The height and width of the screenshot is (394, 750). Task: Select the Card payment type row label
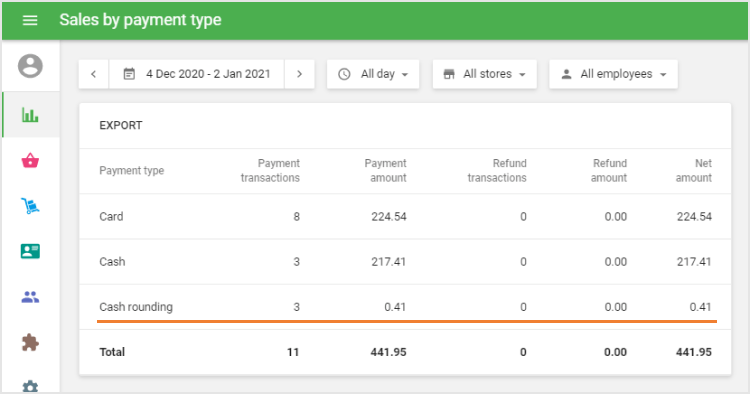pos(111,217)
